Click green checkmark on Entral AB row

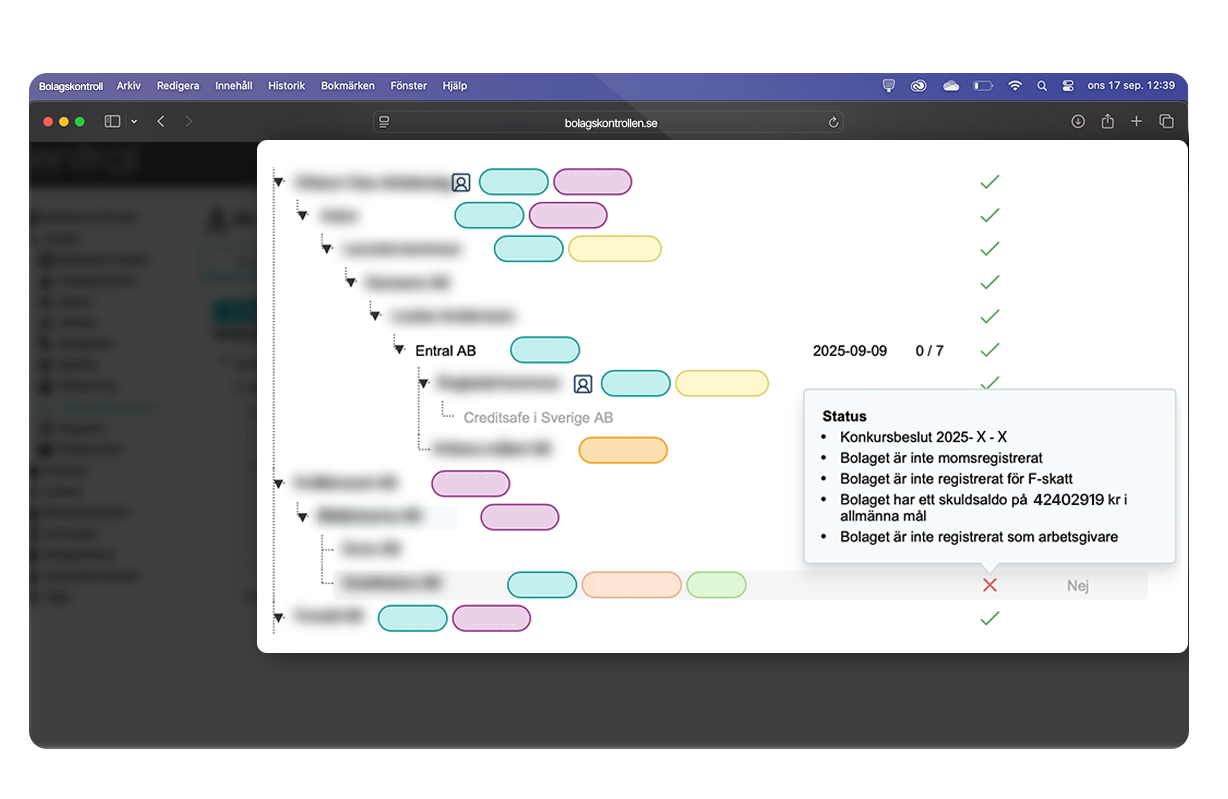pos(989,351)
